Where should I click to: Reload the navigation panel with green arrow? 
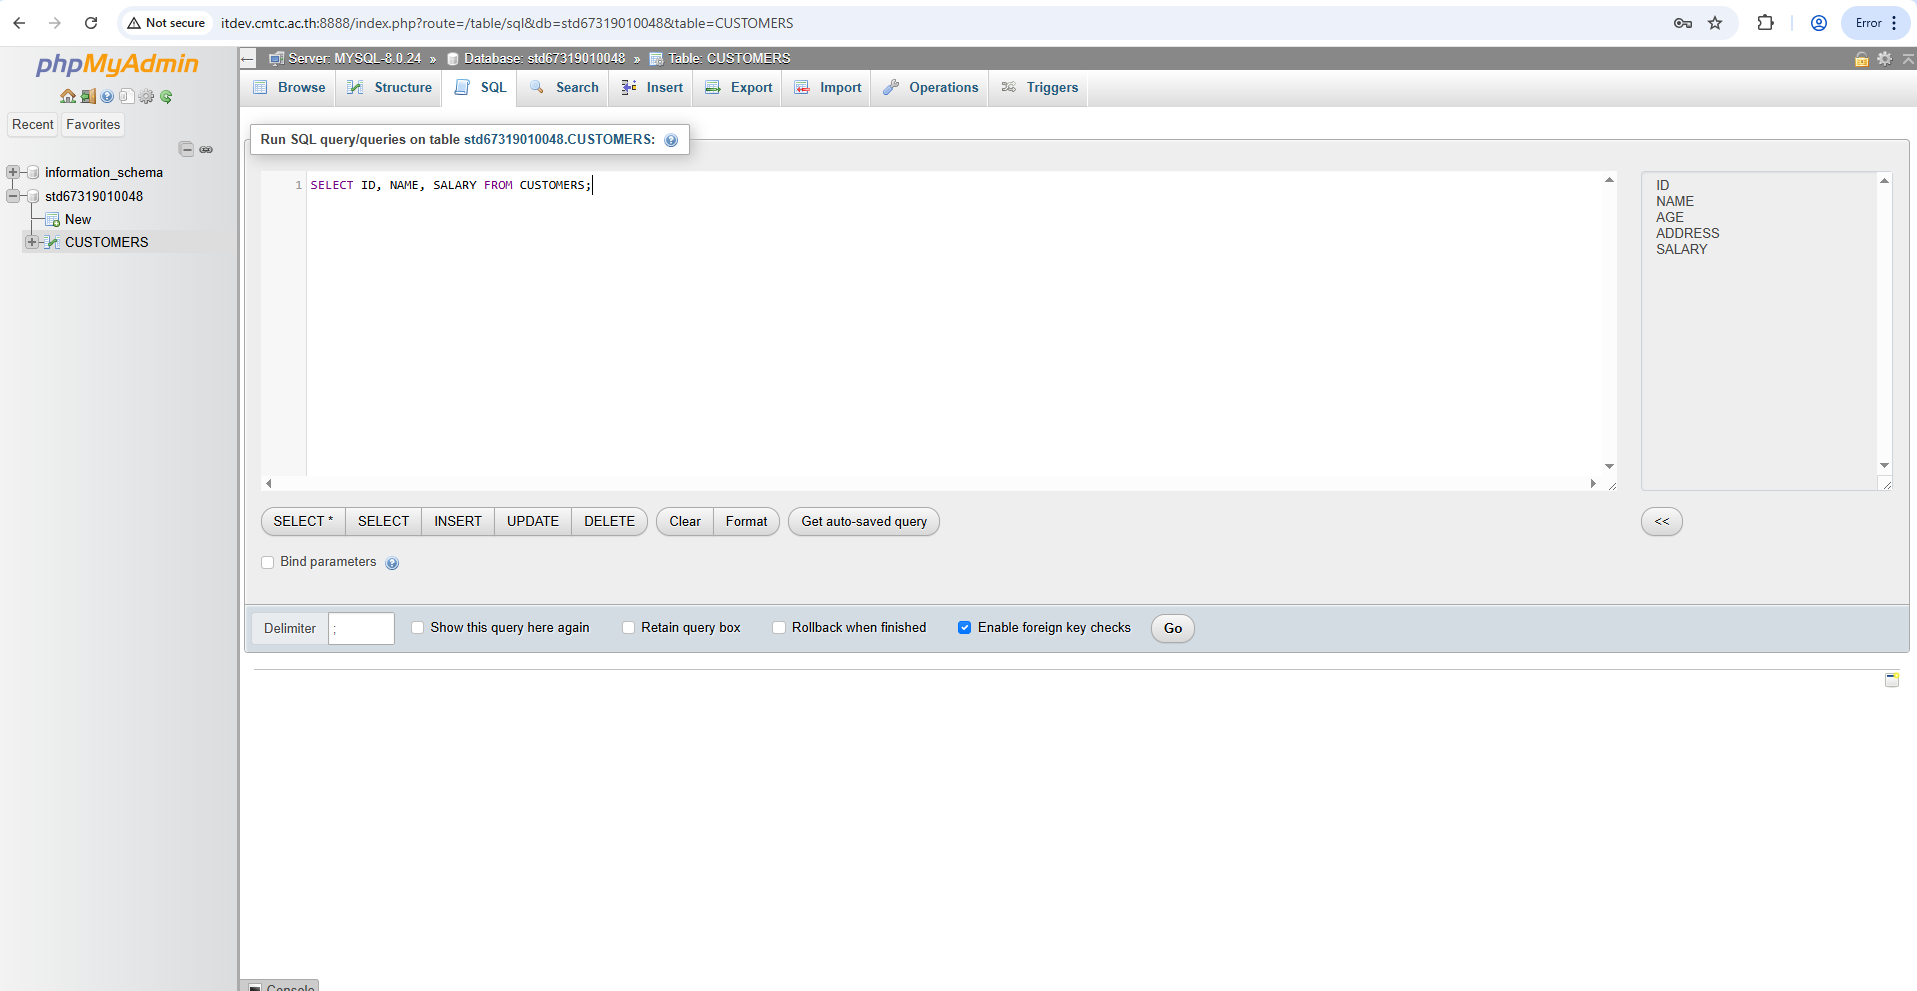pos(166,97)
